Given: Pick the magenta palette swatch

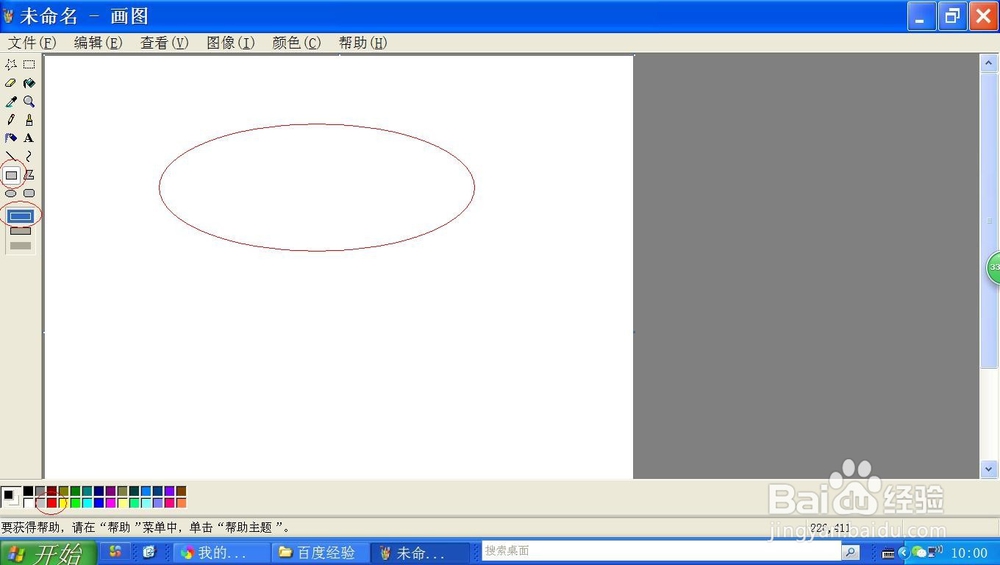Looking at the screenshot, I should [x=110, y=503].
